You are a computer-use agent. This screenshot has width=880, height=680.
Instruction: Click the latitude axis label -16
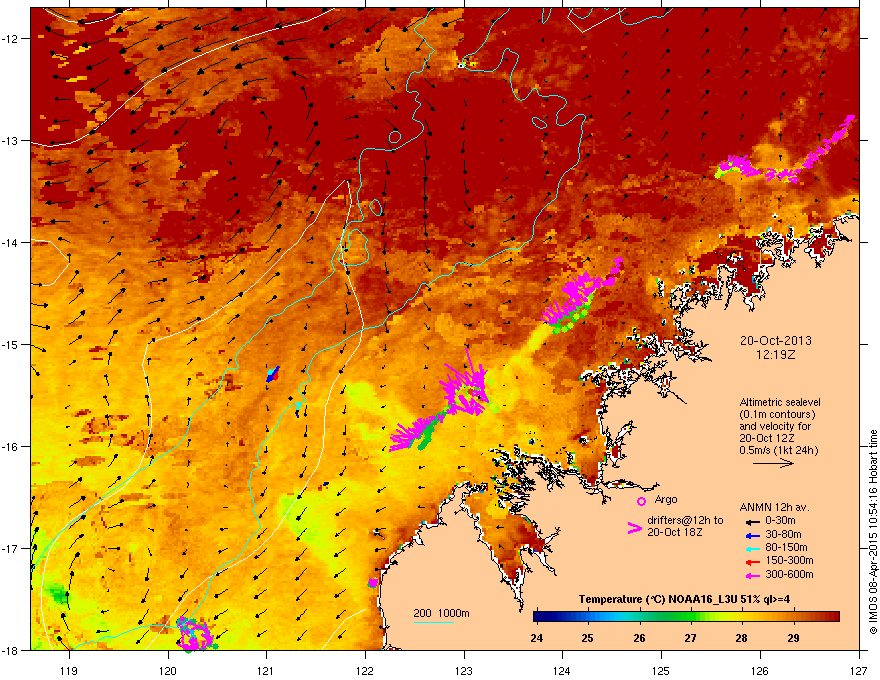coord(10,447)
